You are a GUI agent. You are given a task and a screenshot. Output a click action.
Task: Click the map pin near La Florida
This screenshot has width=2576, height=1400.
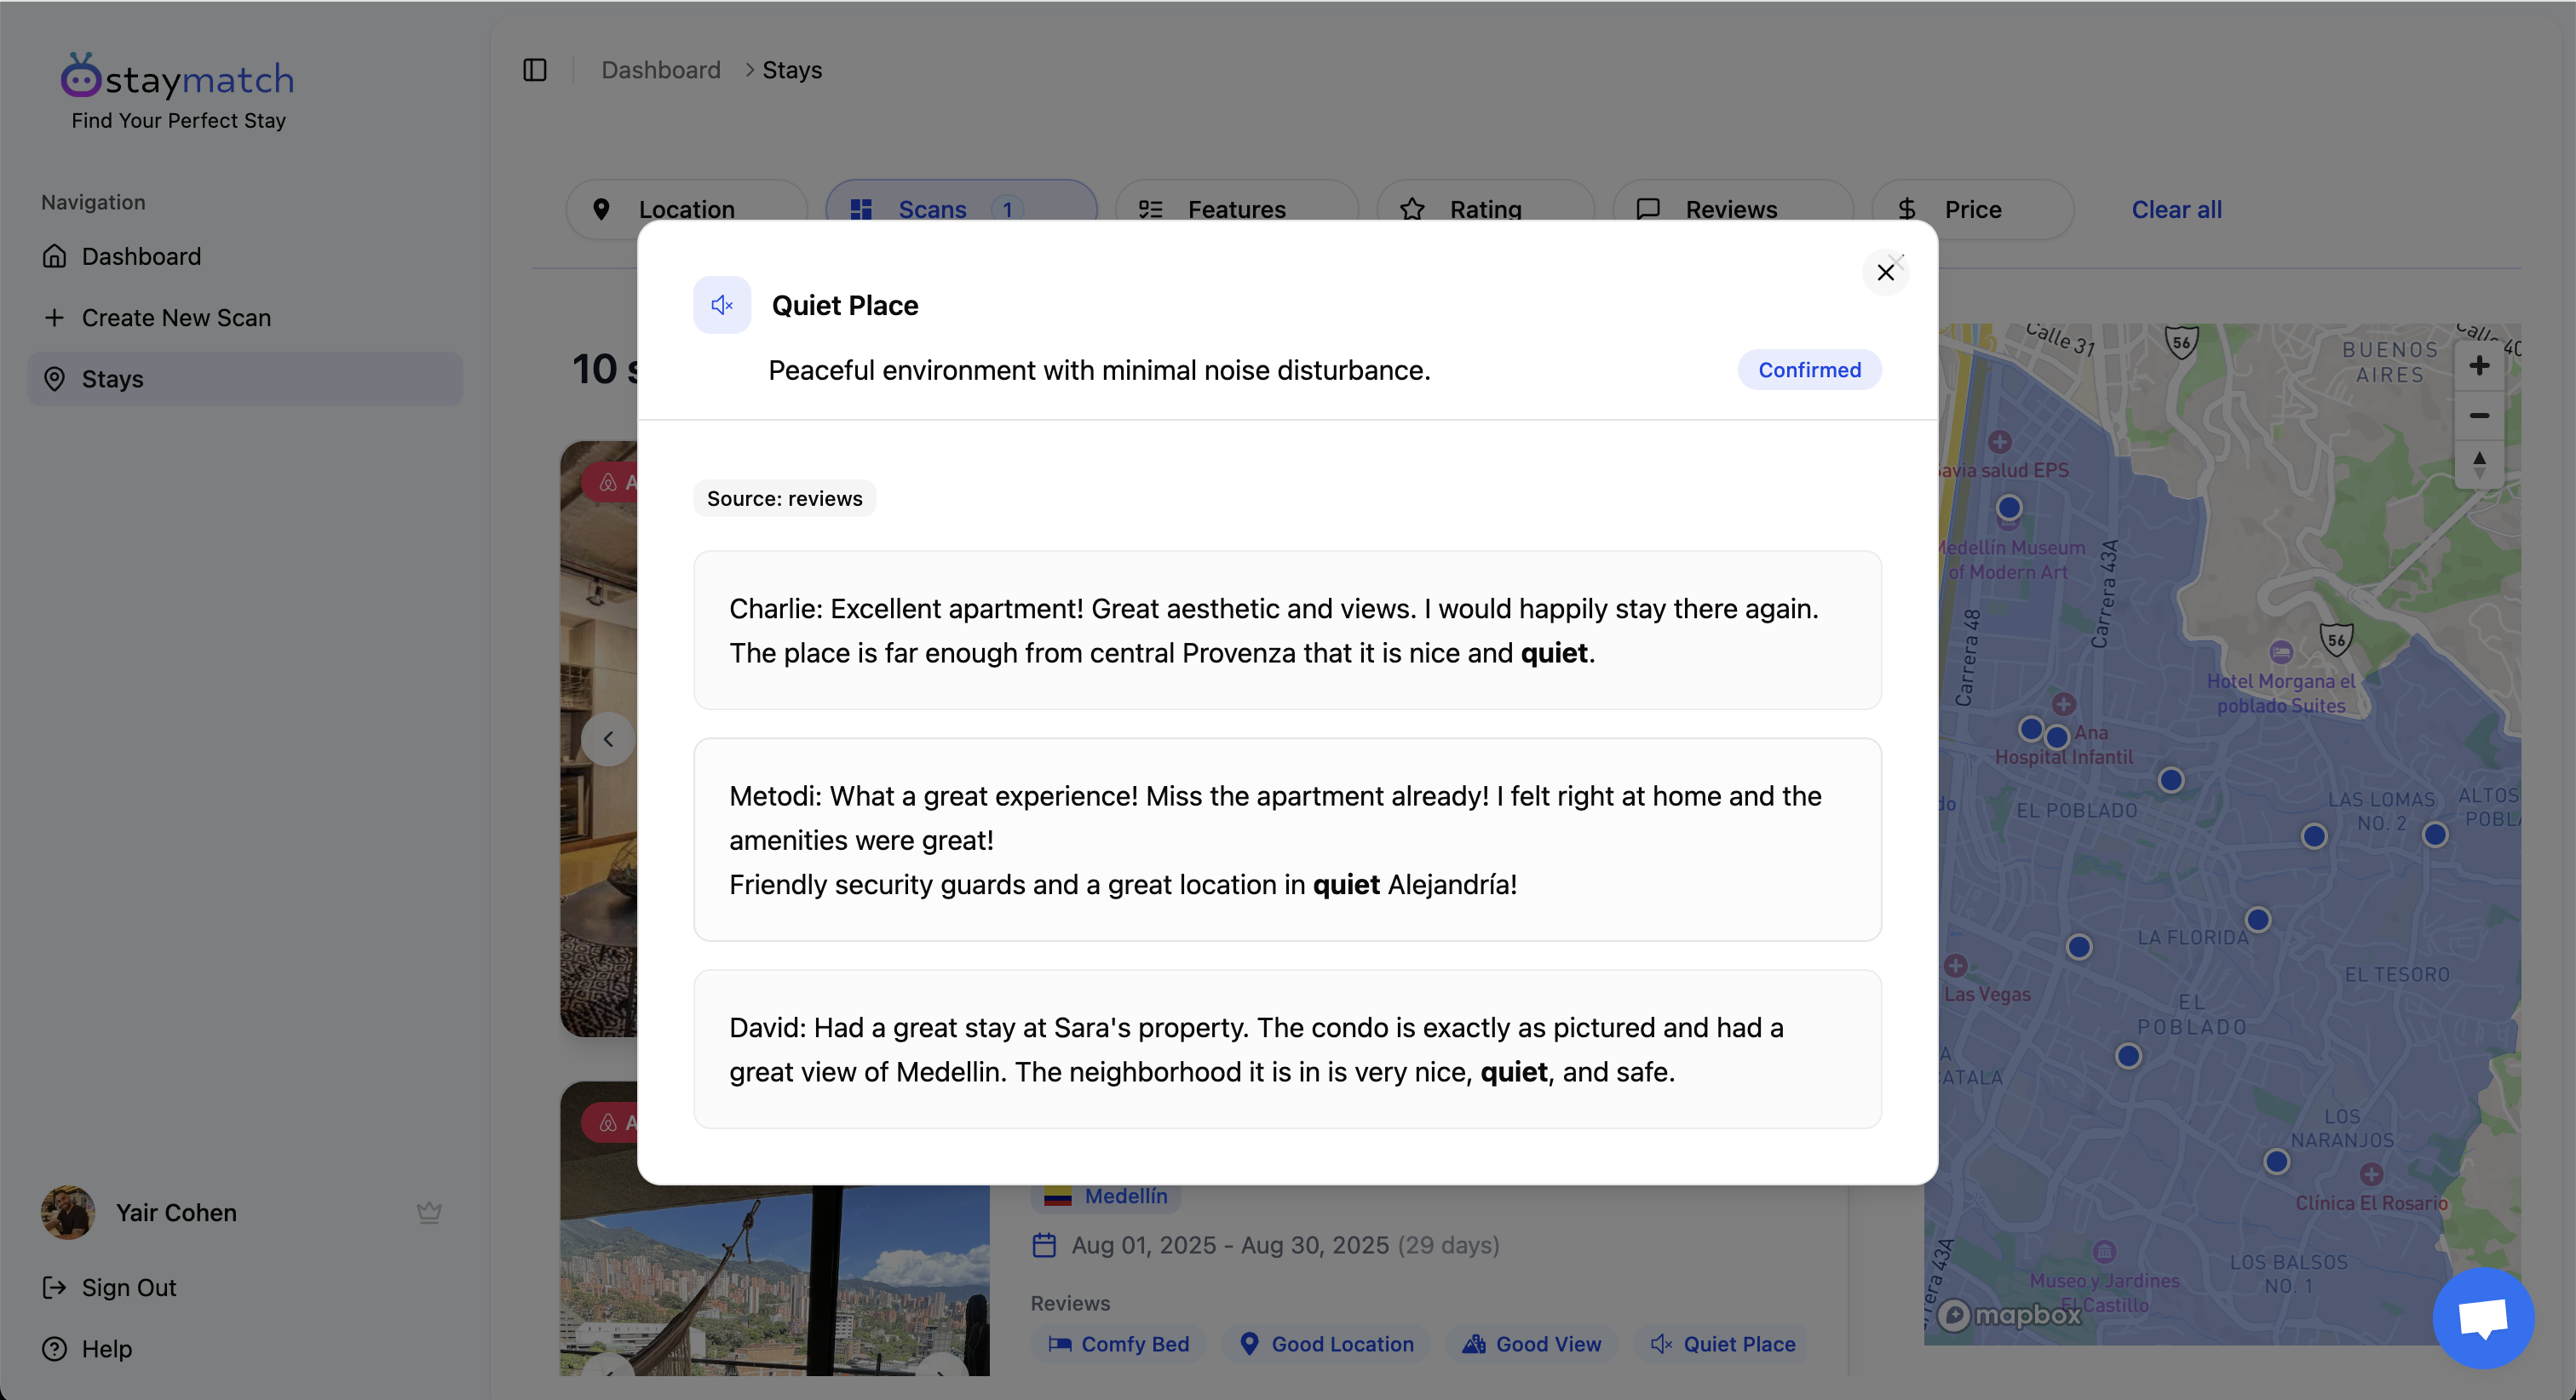[2257, 919]
